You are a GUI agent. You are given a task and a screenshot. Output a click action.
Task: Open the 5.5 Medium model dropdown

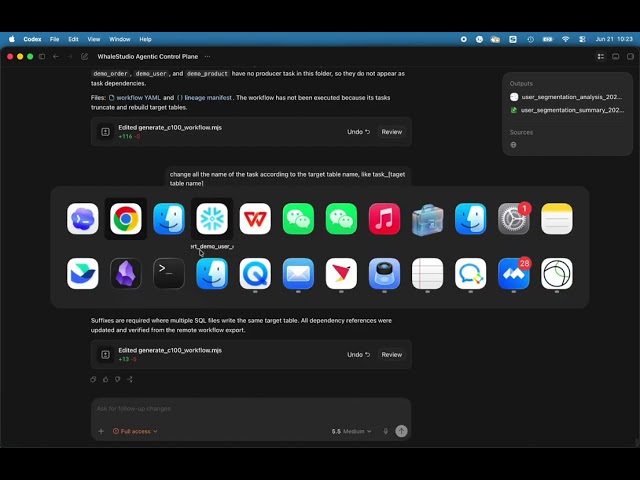(351, 431)
